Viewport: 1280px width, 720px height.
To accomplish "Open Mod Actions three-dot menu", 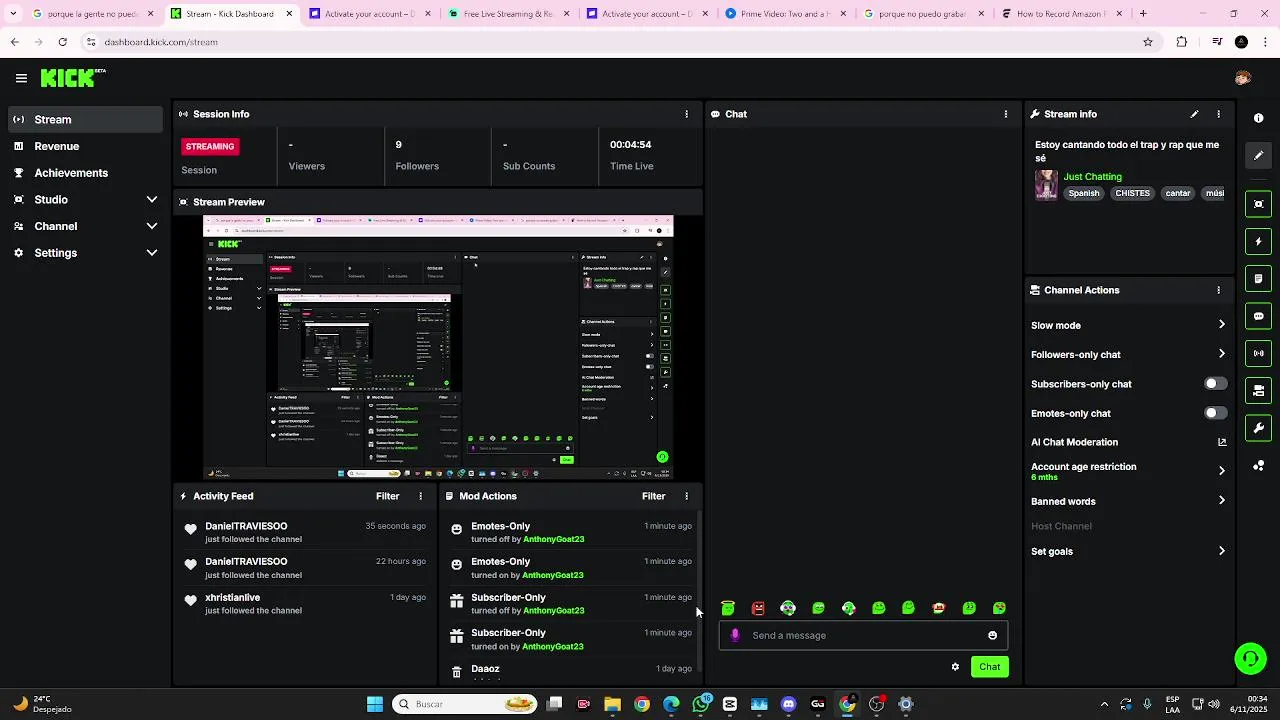I will (686, 496).
